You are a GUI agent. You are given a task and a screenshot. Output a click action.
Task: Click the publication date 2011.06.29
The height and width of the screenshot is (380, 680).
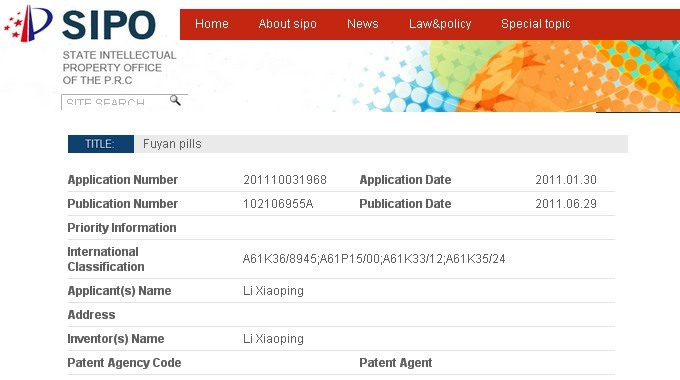click(566, 204)
